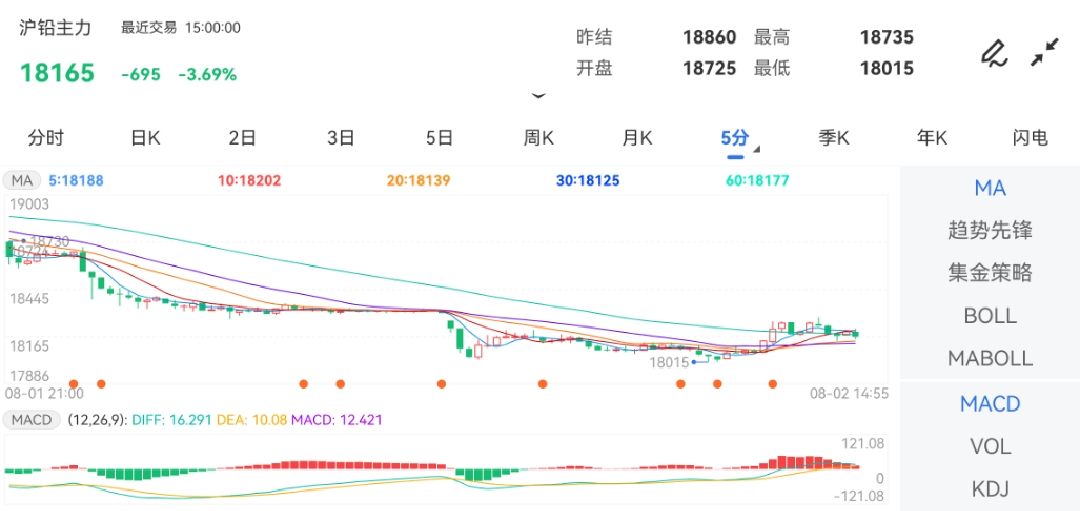
Task: Click the 开盘 value 18725
Action: tap(709, 68)
